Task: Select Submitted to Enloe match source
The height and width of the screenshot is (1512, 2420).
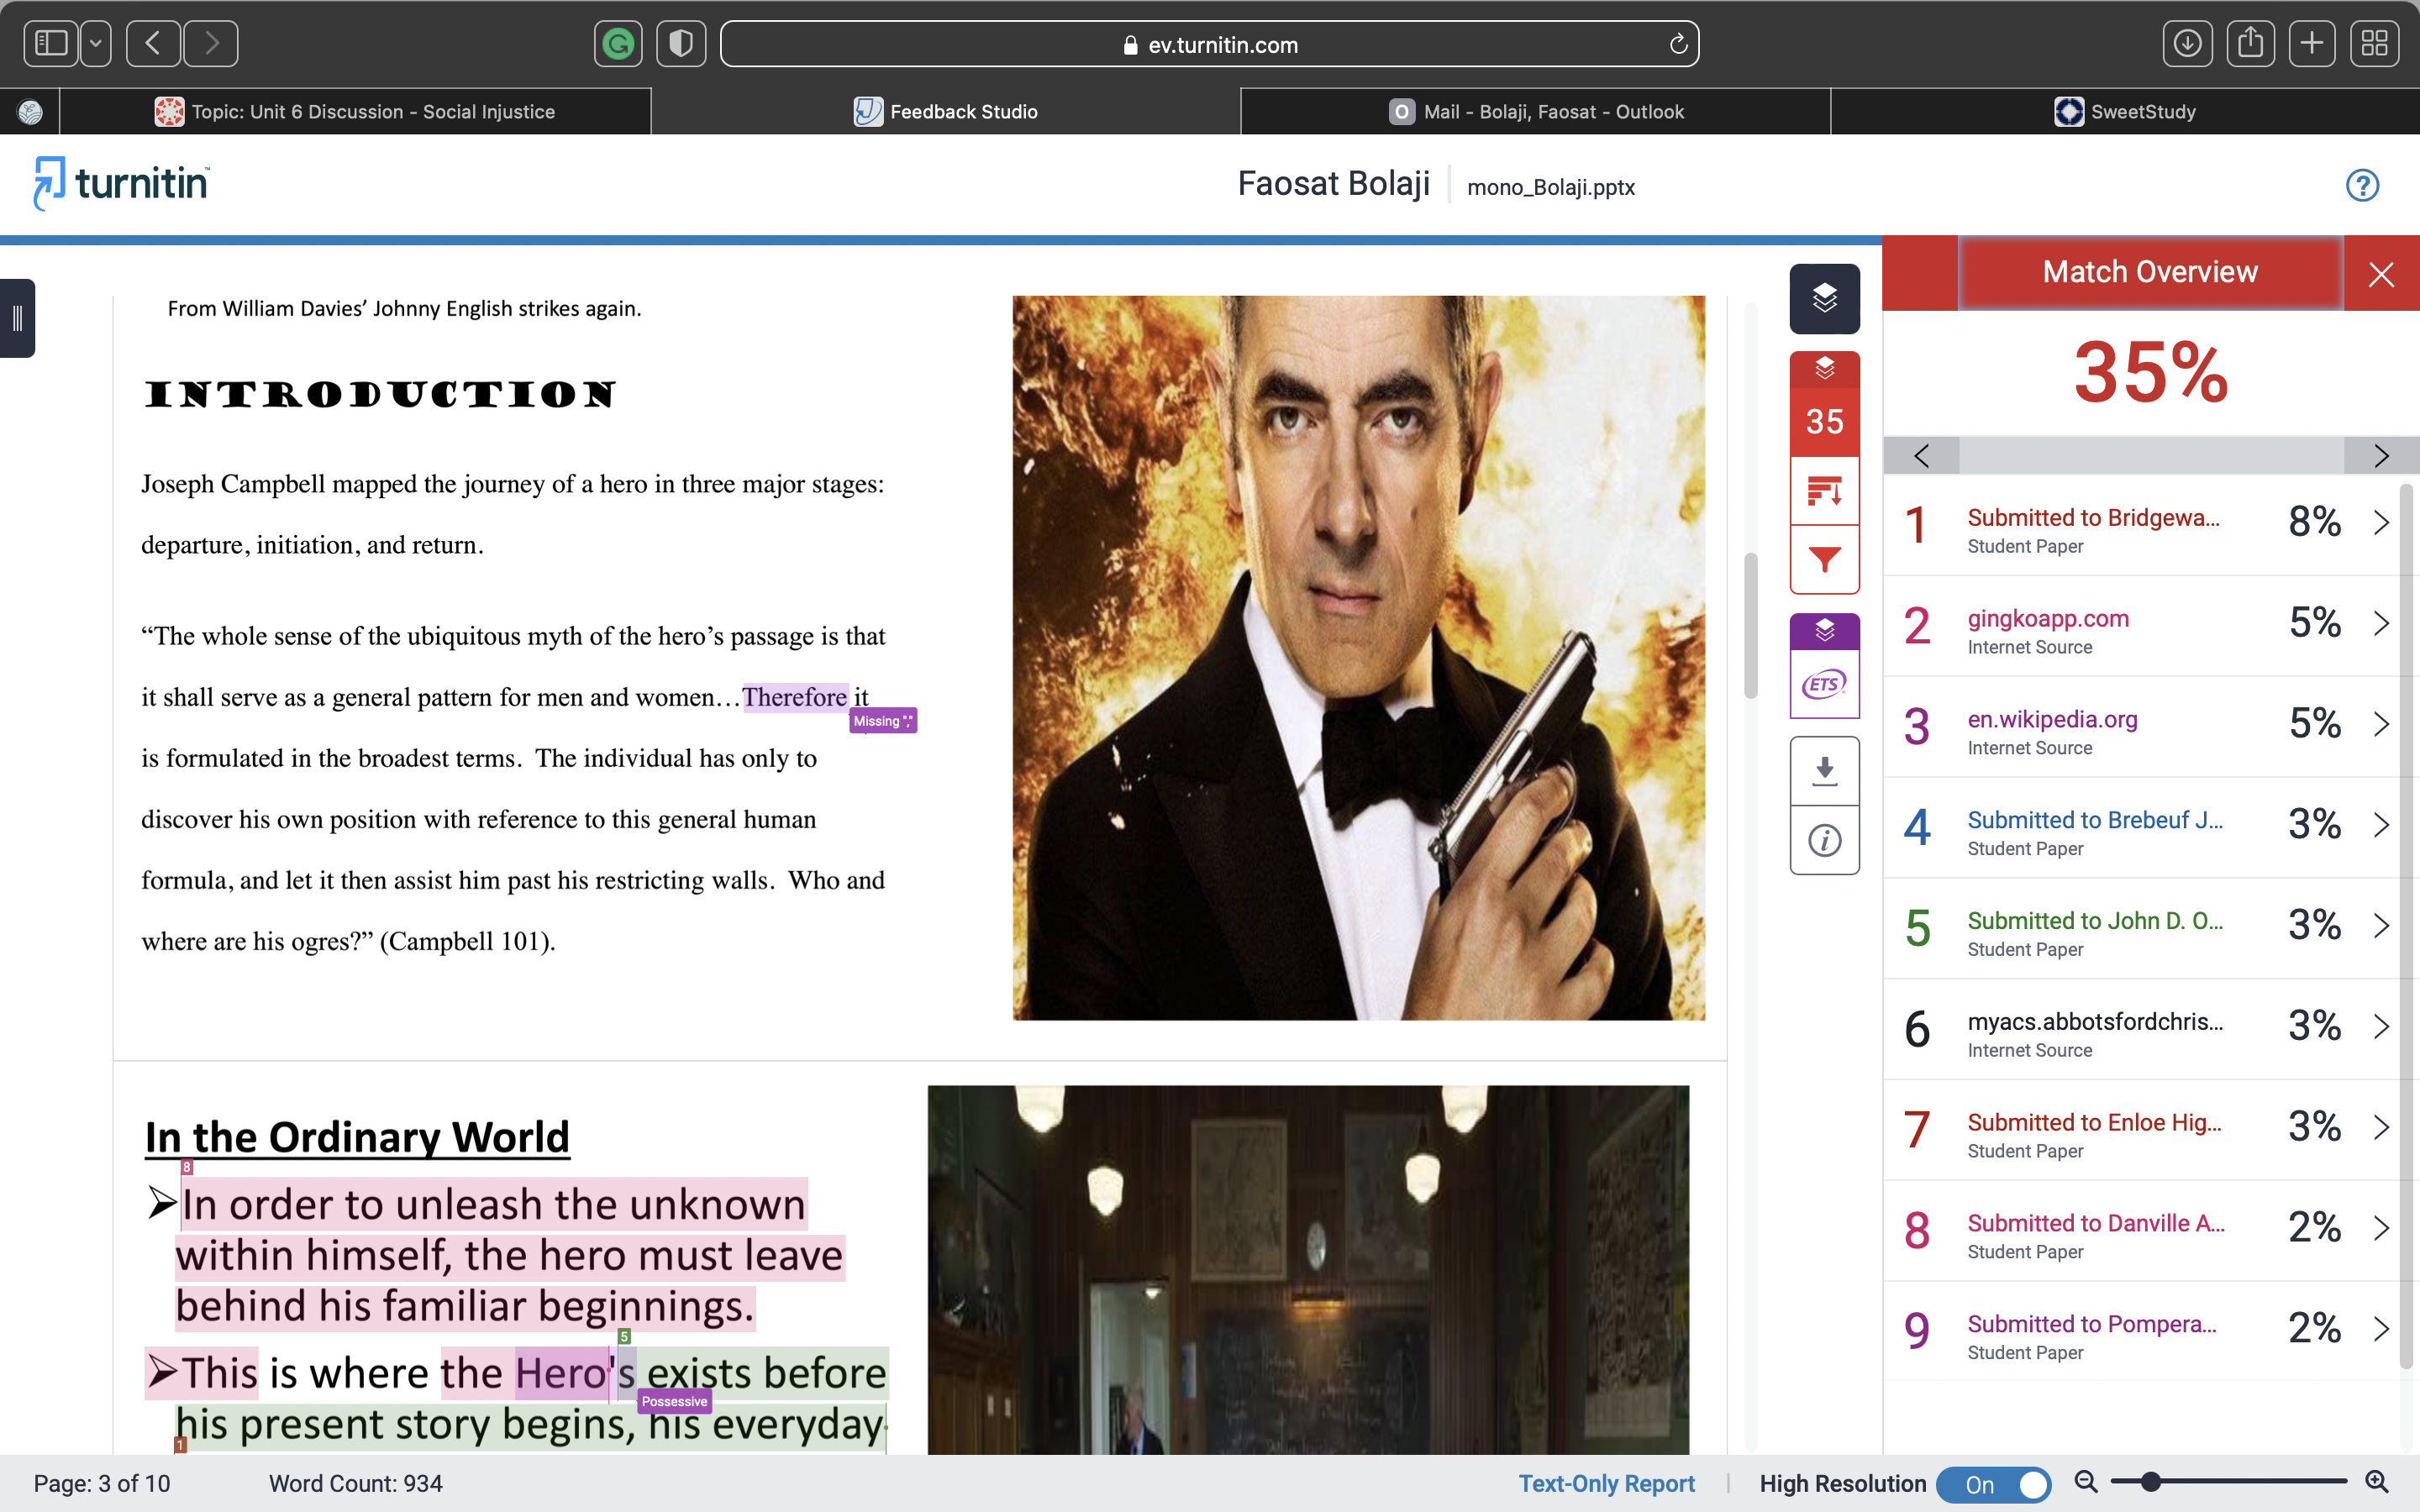Action: point(2095,1123)
